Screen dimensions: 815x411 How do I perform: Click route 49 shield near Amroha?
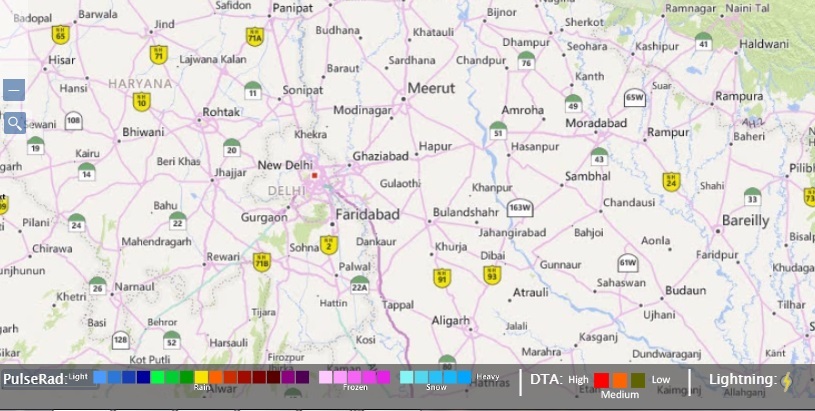pyautogui.click(x=573, y=103)
